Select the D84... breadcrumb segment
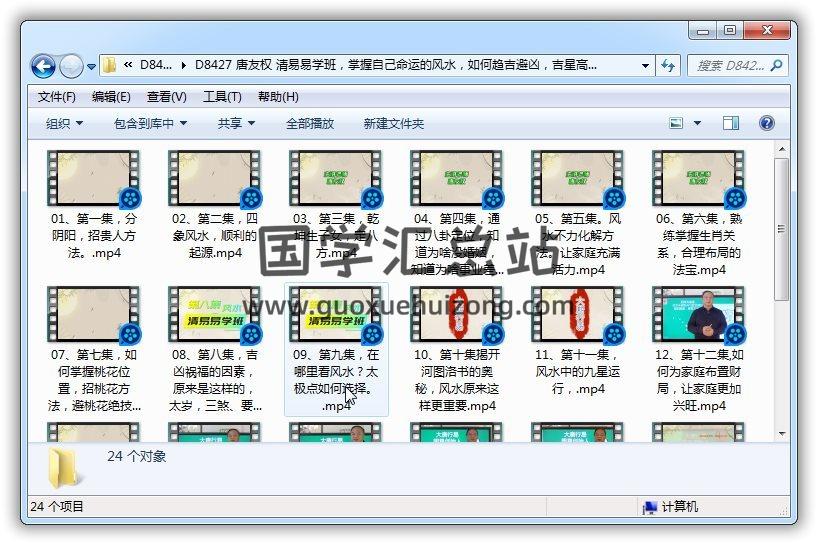The image size is (818, 545). (x=155, y=65)
